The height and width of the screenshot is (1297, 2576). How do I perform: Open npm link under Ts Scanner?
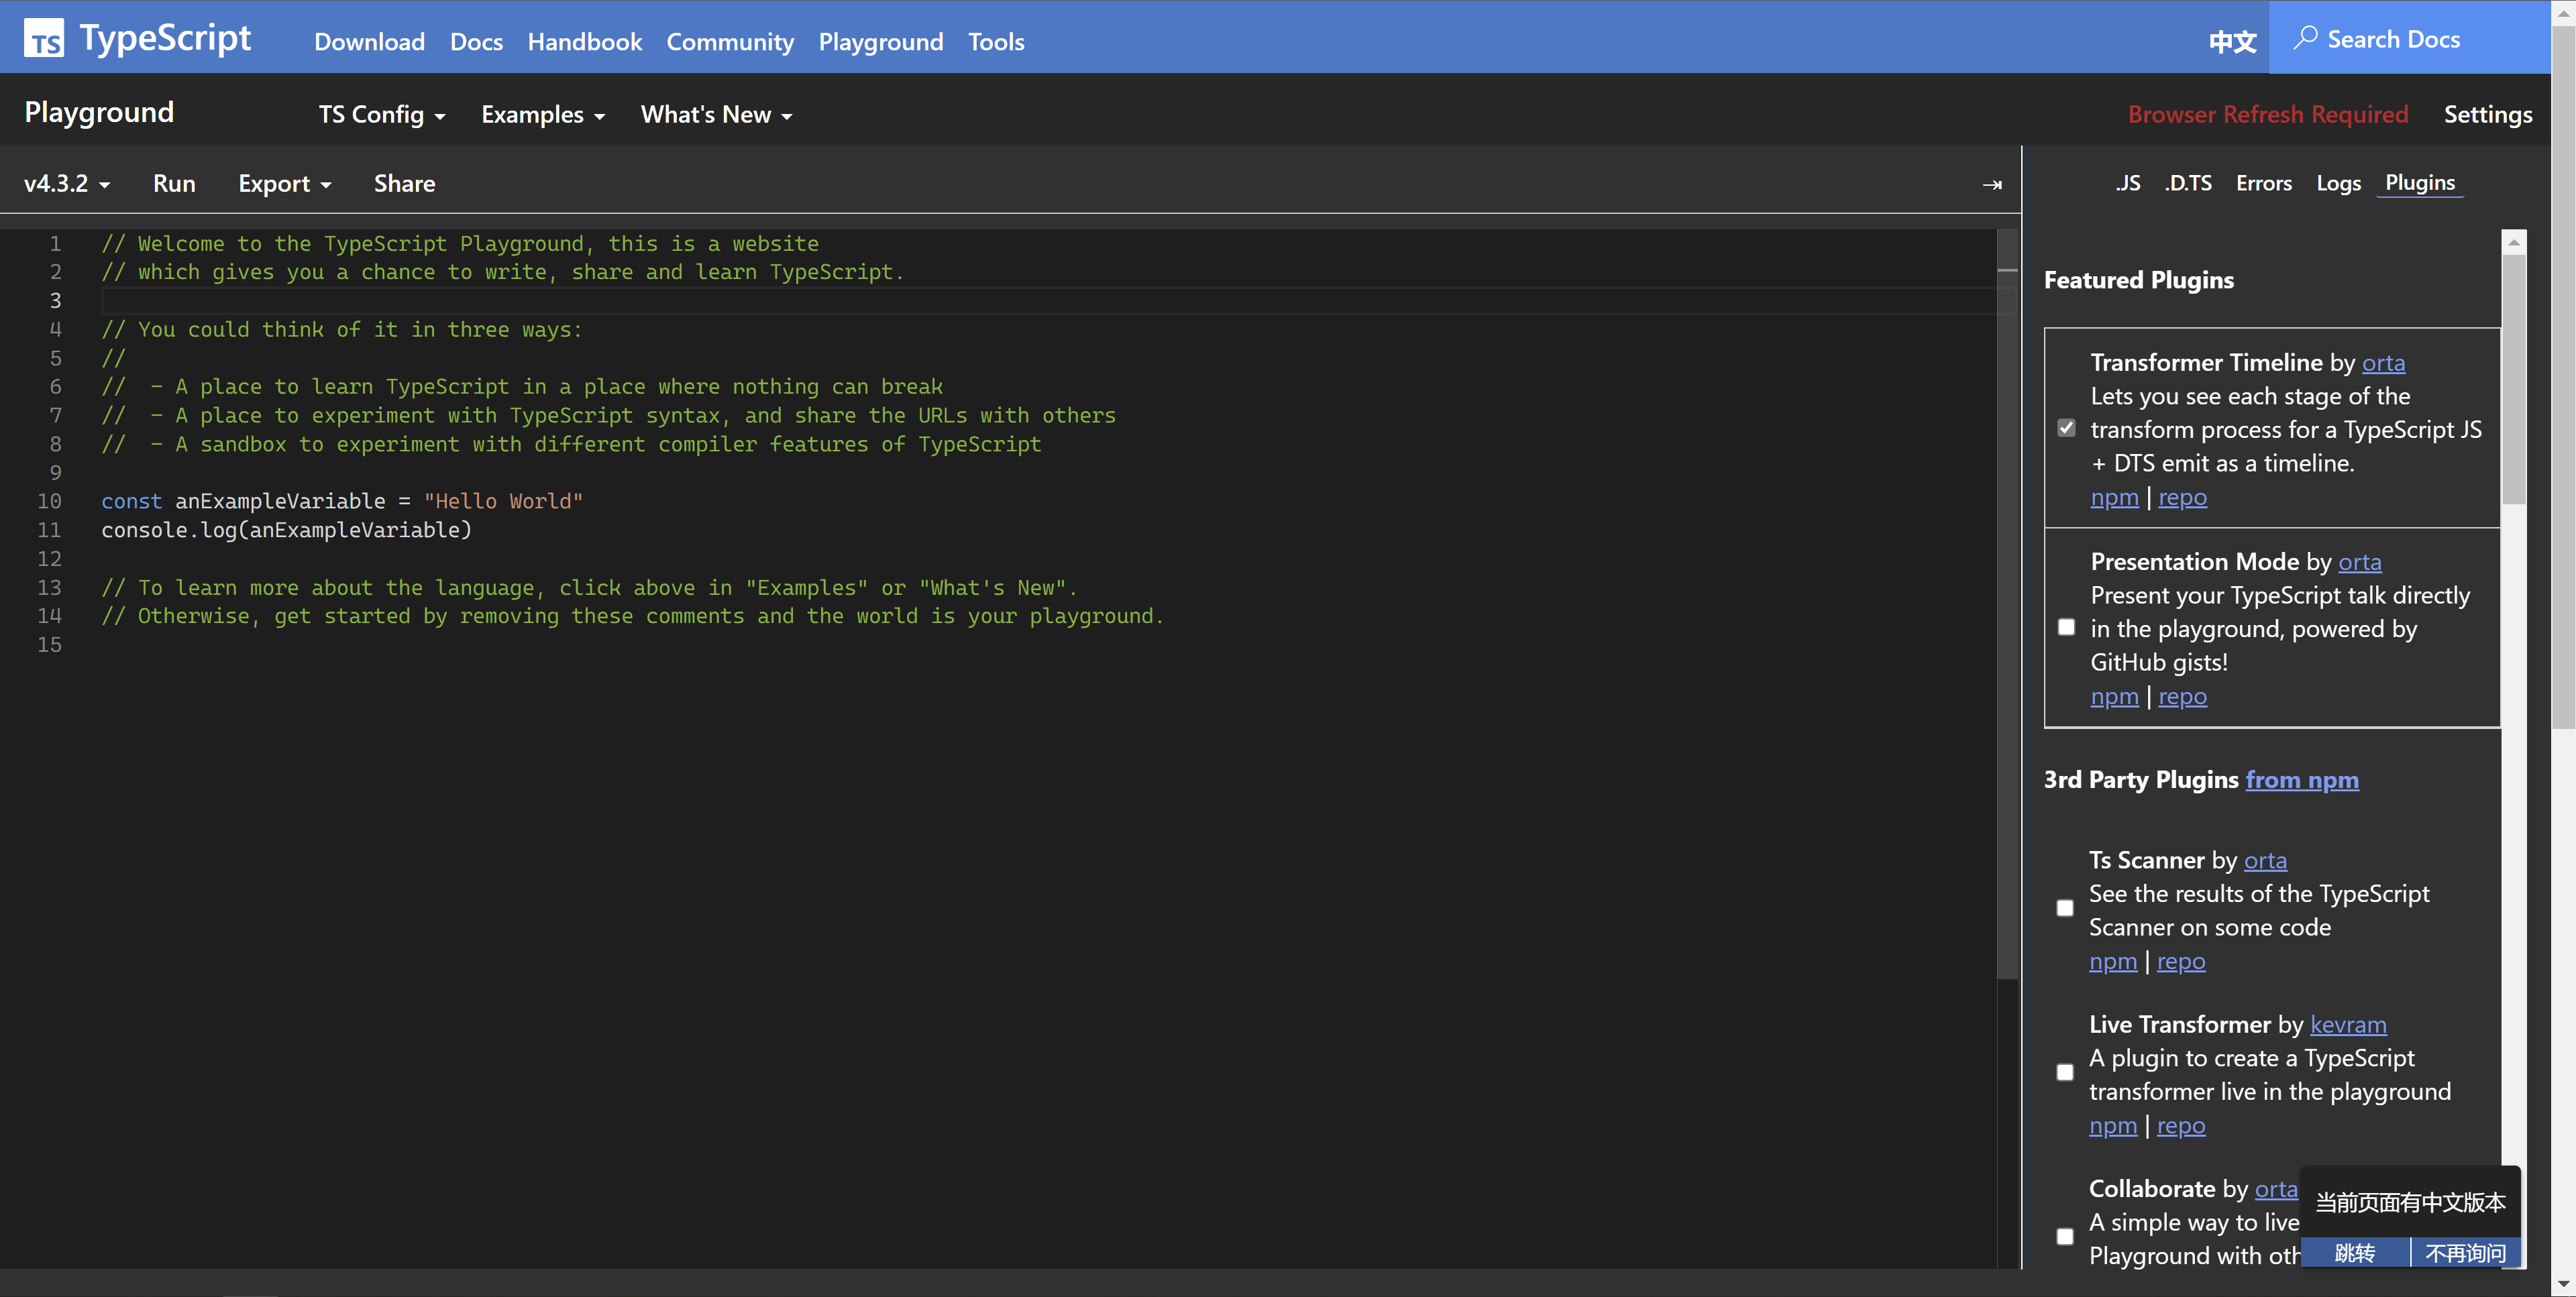(2113, 961)
